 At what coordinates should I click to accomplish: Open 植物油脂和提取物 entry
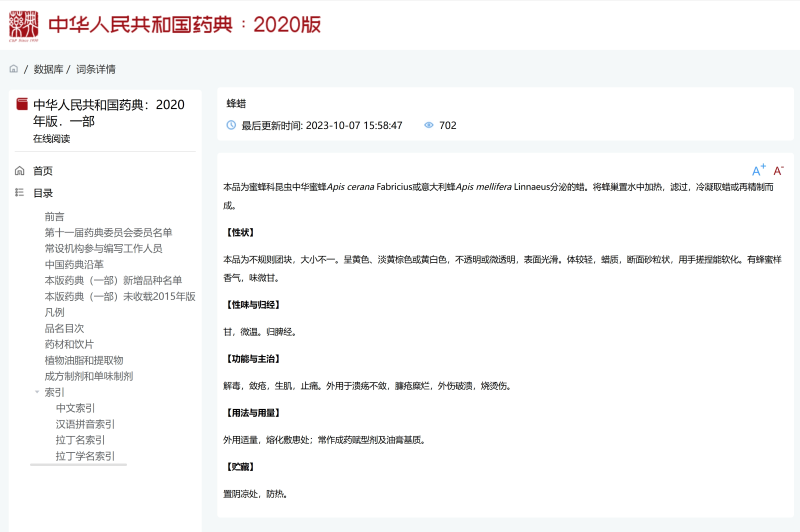(84, 360)
